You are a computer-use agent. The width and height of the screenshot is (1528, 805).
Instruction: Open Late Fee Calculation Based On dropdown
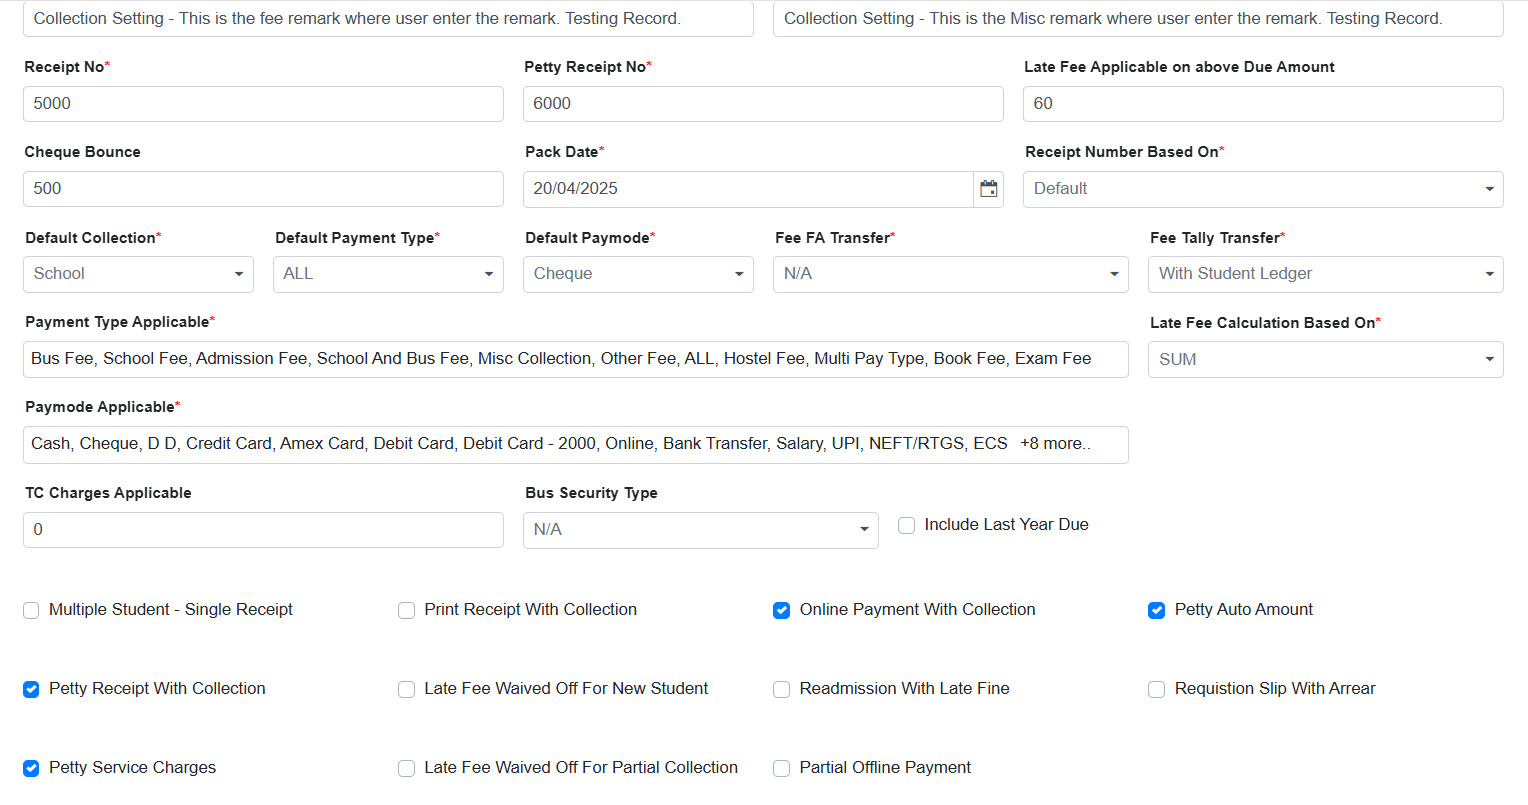1325,360
